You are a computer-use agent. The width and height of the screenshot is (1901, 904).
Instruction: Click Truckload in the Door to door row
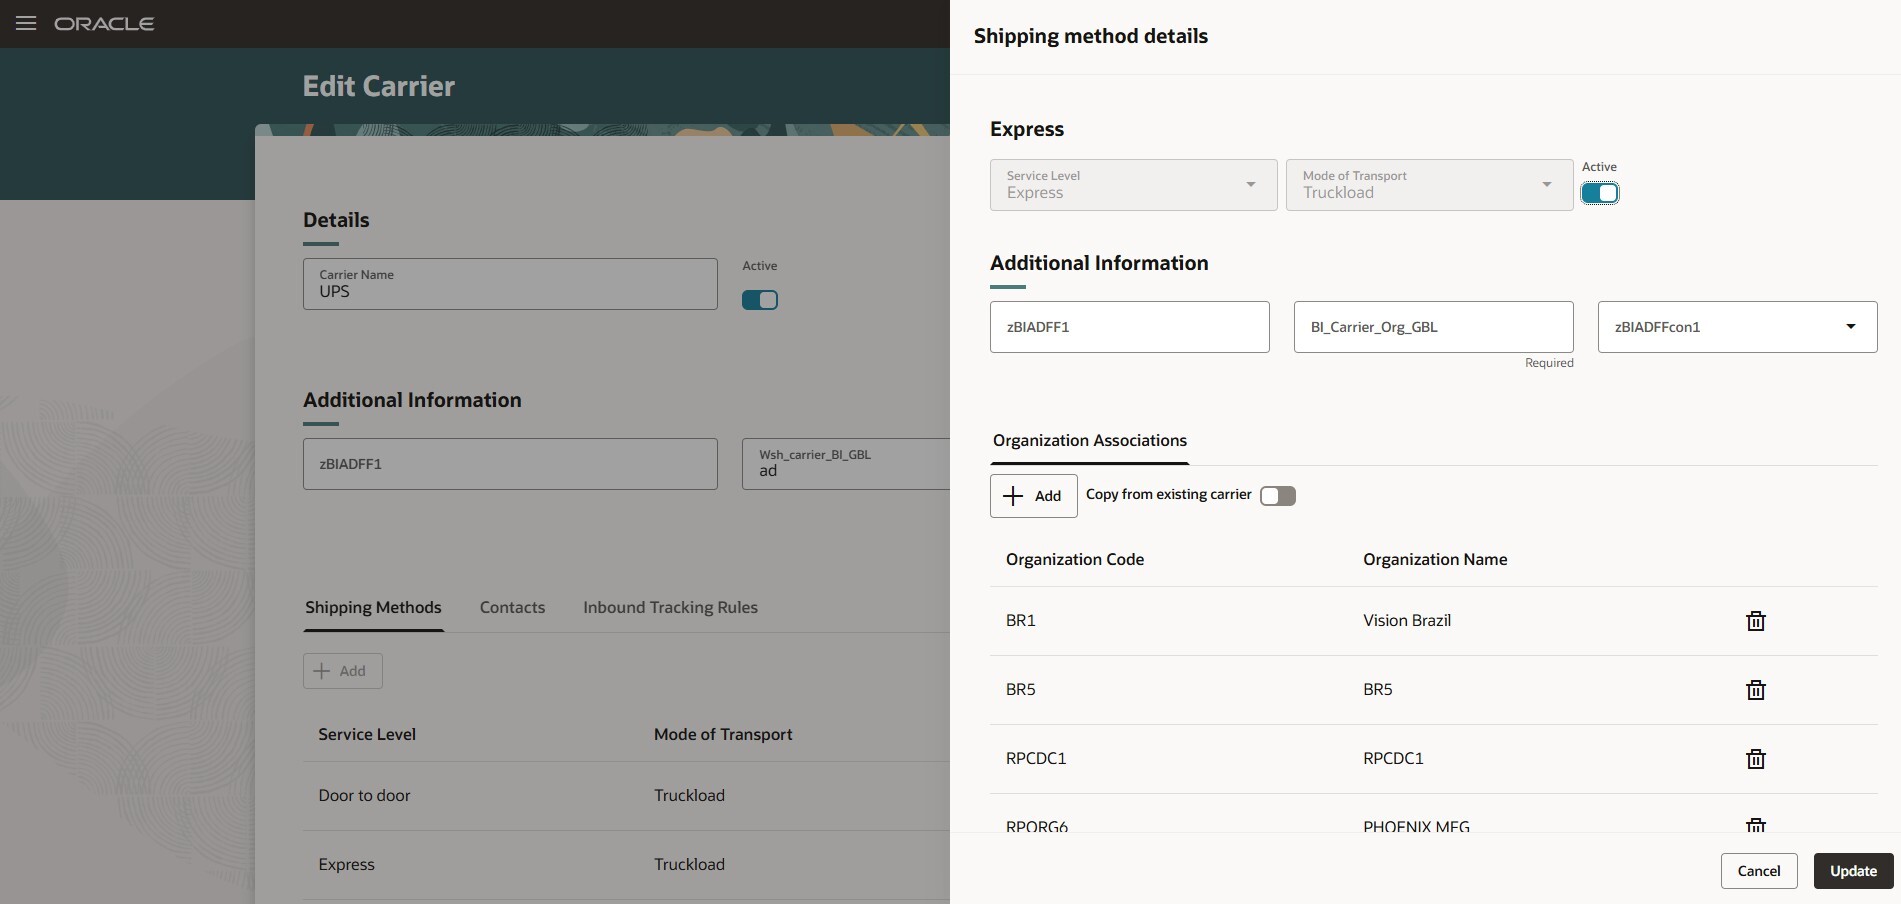point(689,796)
